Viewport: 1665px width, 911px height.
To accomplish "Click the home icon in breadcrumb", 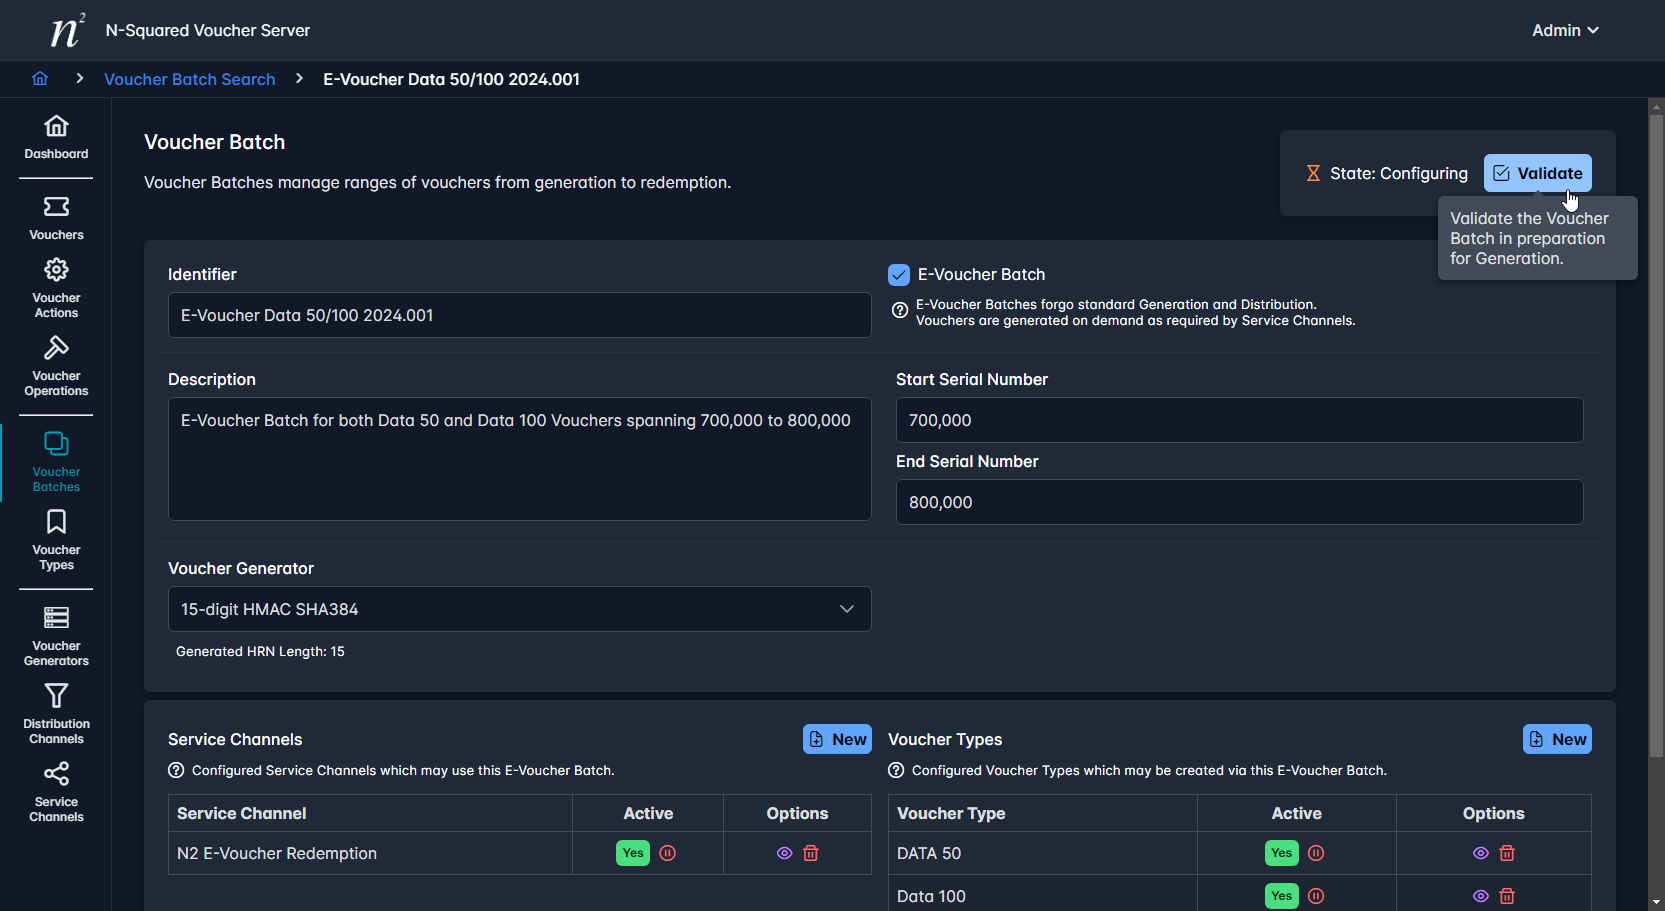I will click(40, 79).
